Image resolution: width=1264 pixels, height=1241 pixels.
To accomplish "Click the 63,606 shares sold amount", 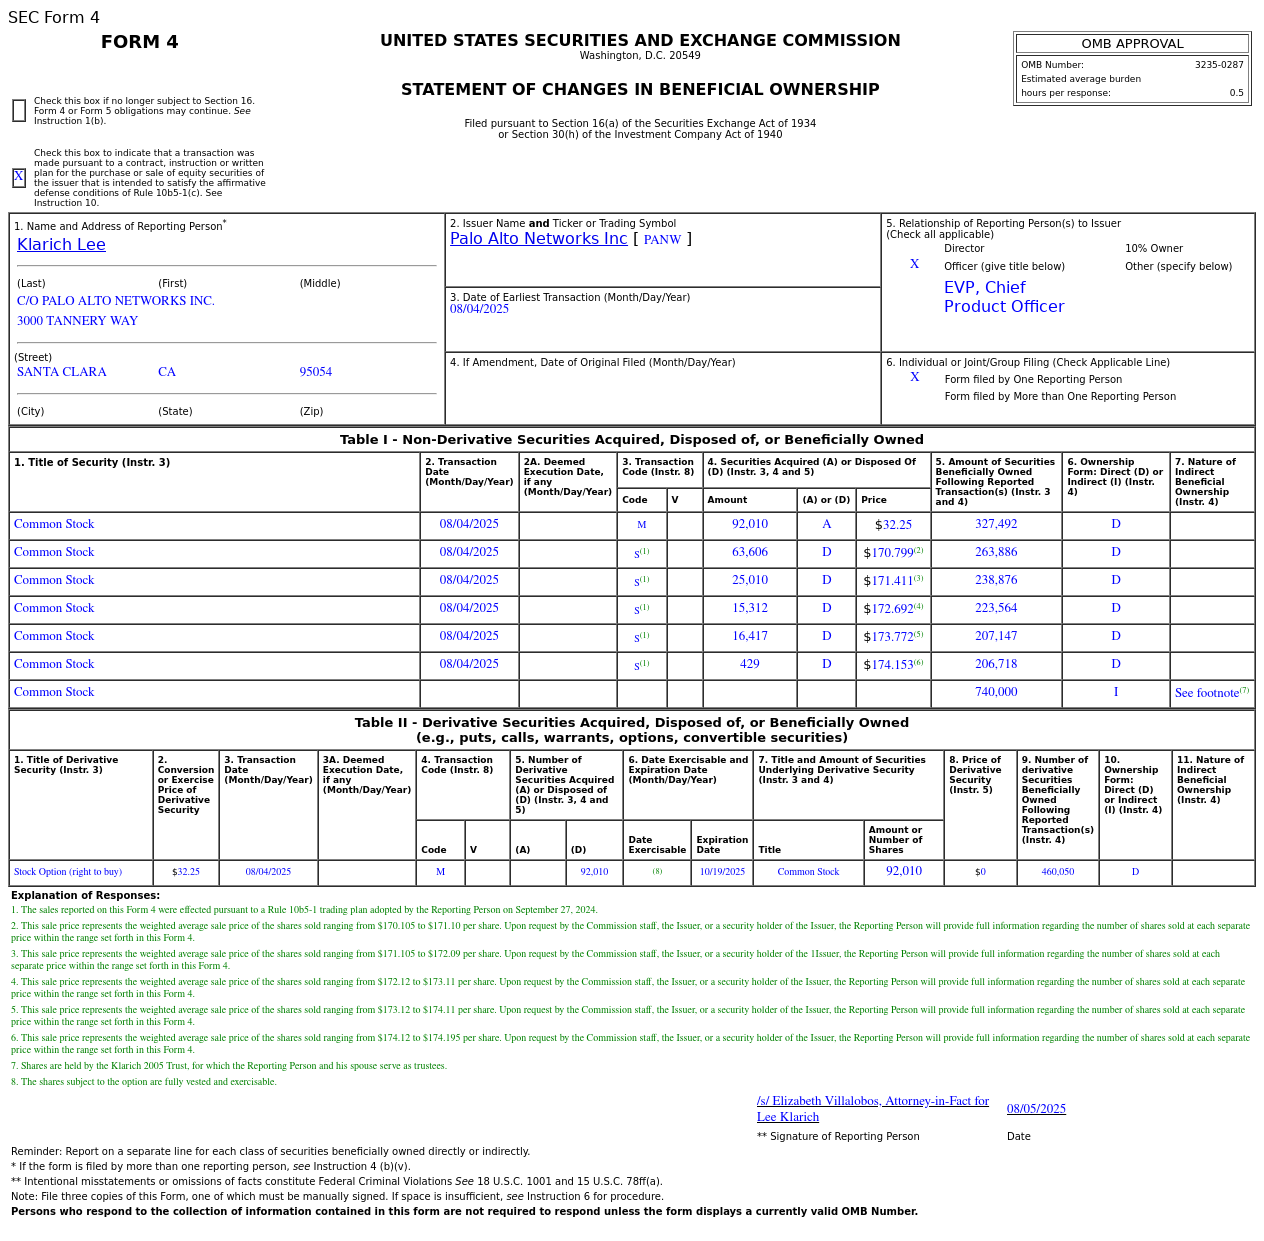I will [750, 552].
